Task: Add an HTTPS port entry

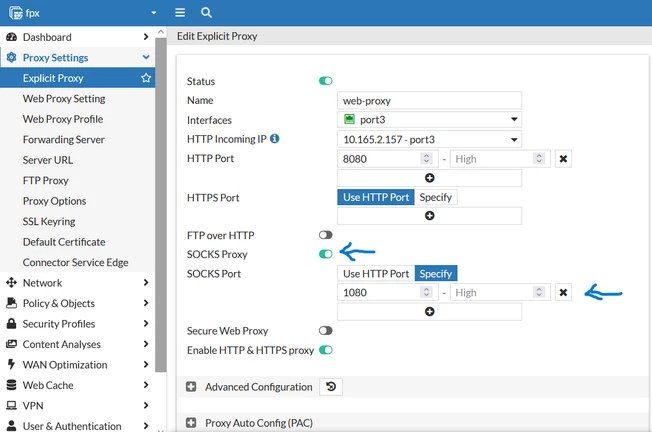Action: coord(429,216)
